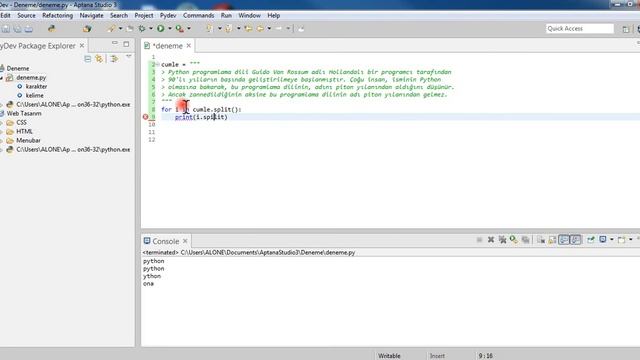Toggle Link with Editor in Package Explorer
Image resolution: width=640 pixels, height=360 pixels.
coord(99,59)
